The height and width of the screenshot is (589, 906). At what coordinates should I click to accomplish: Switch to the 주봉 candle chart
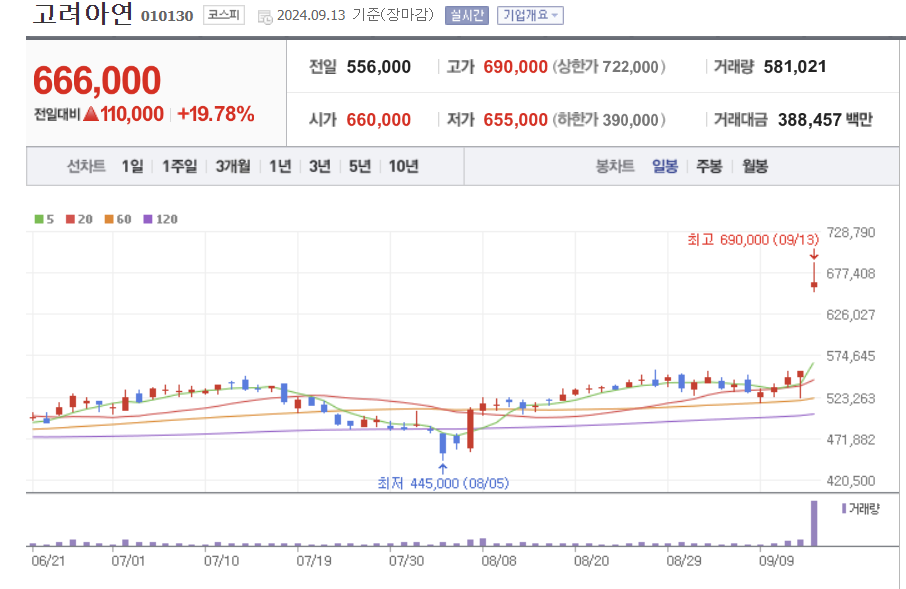710,166
